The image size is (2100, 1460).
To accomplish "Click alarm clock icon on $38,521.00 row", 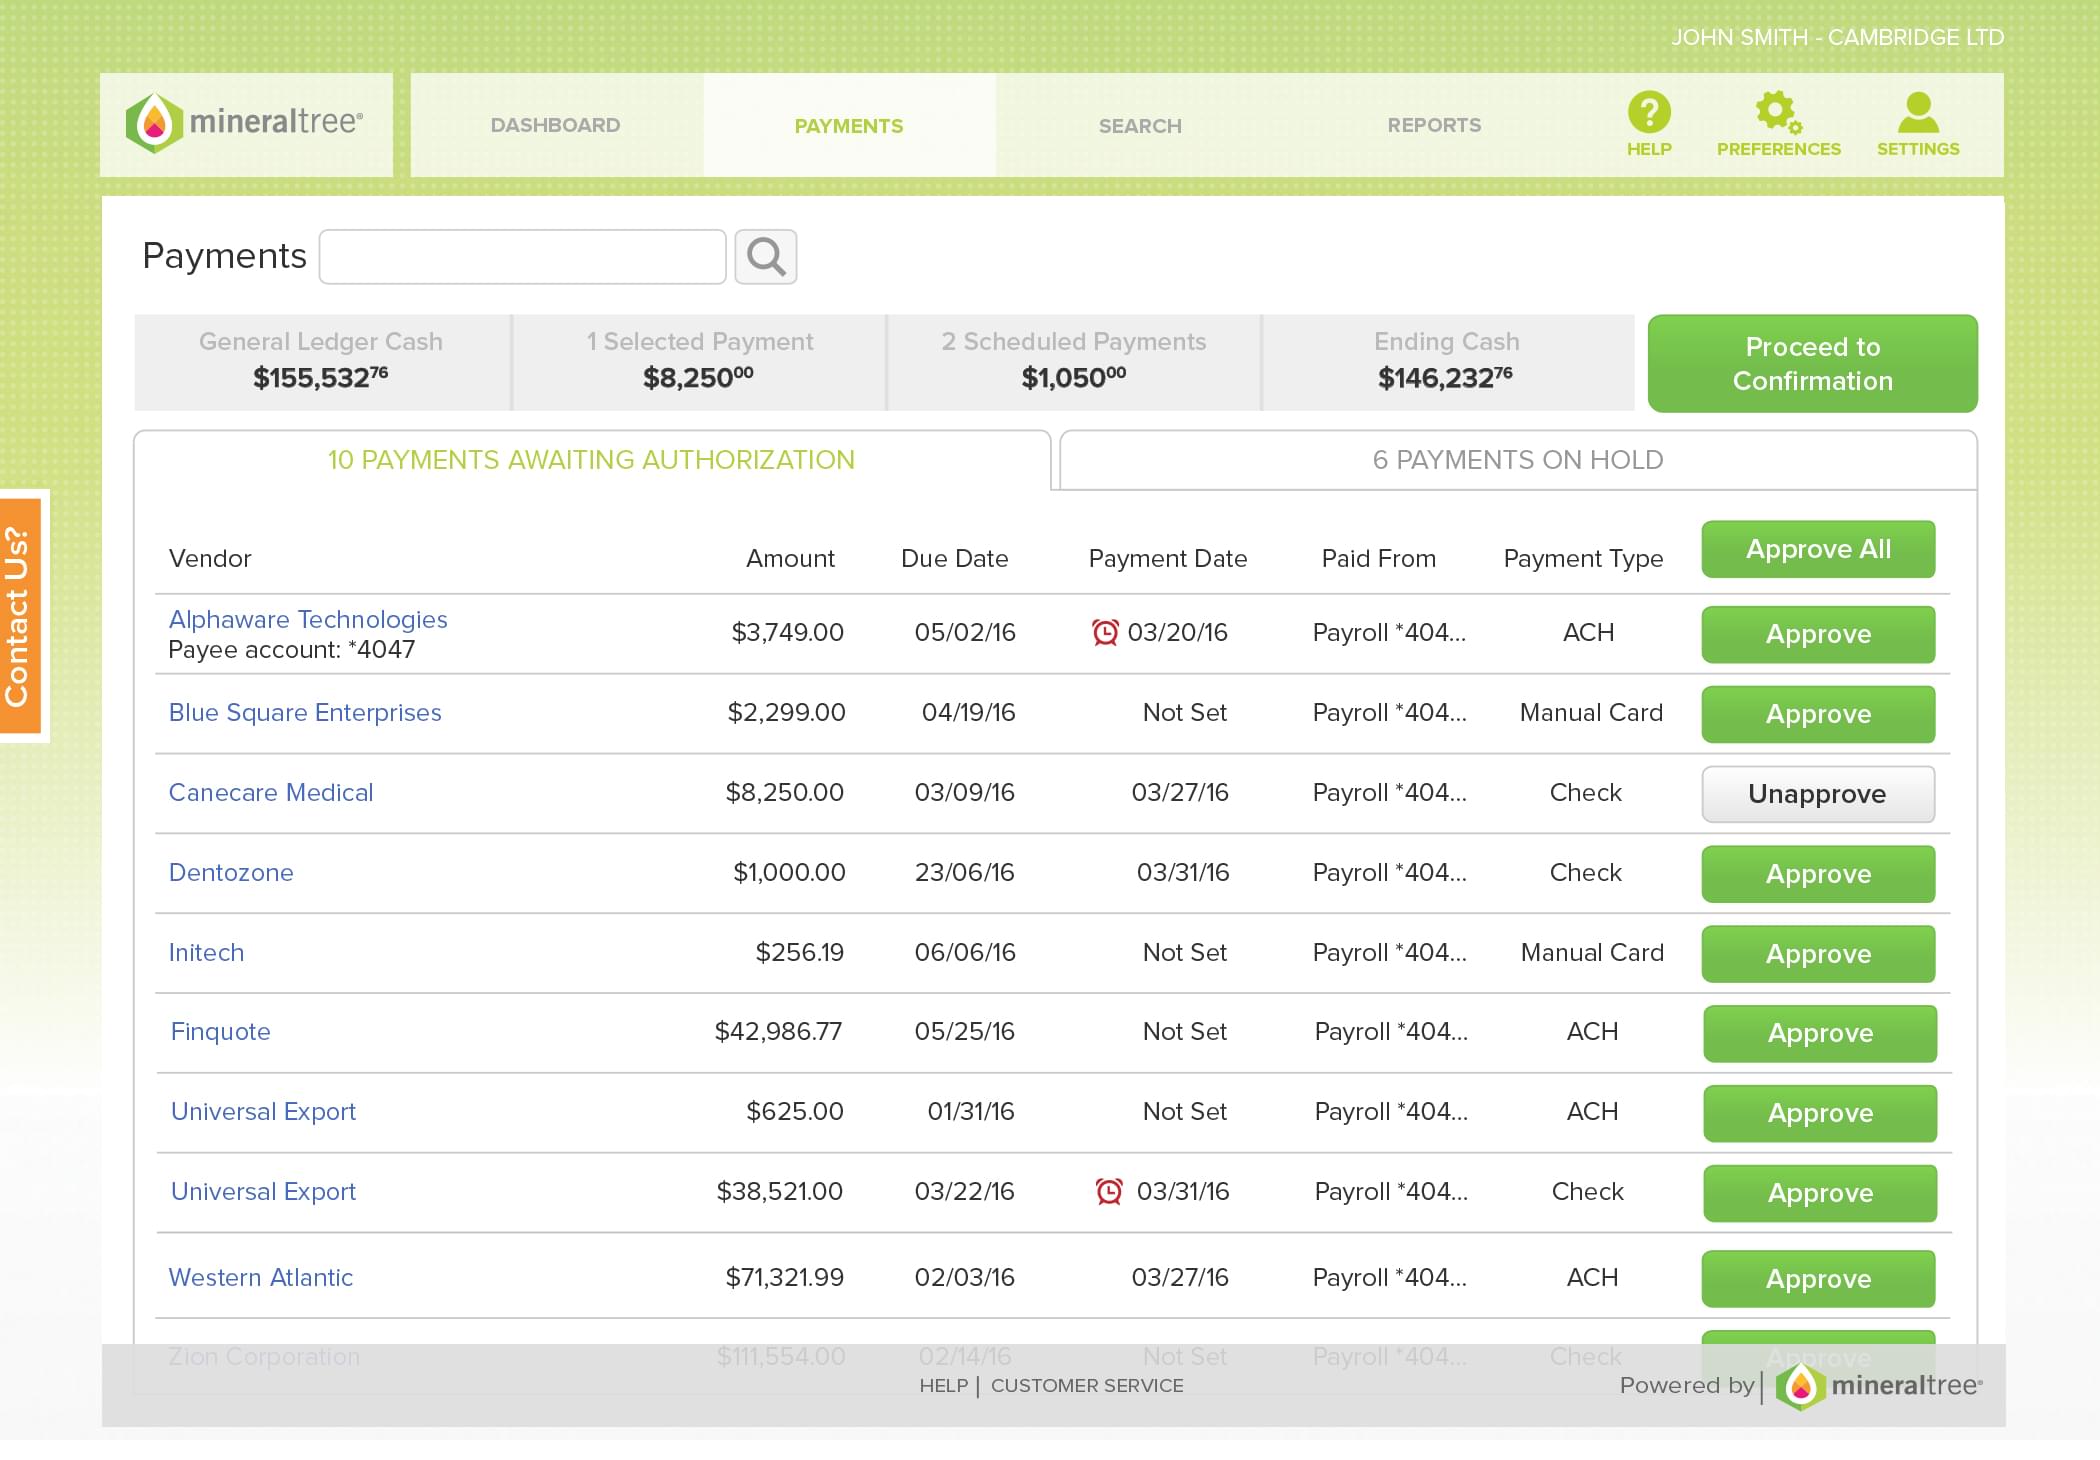I will (1109, 1191).
